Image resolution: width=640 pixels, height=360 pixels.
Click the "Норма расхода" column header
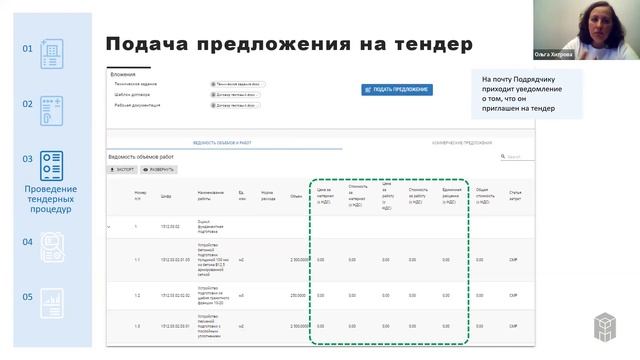(x=268, y=196)
